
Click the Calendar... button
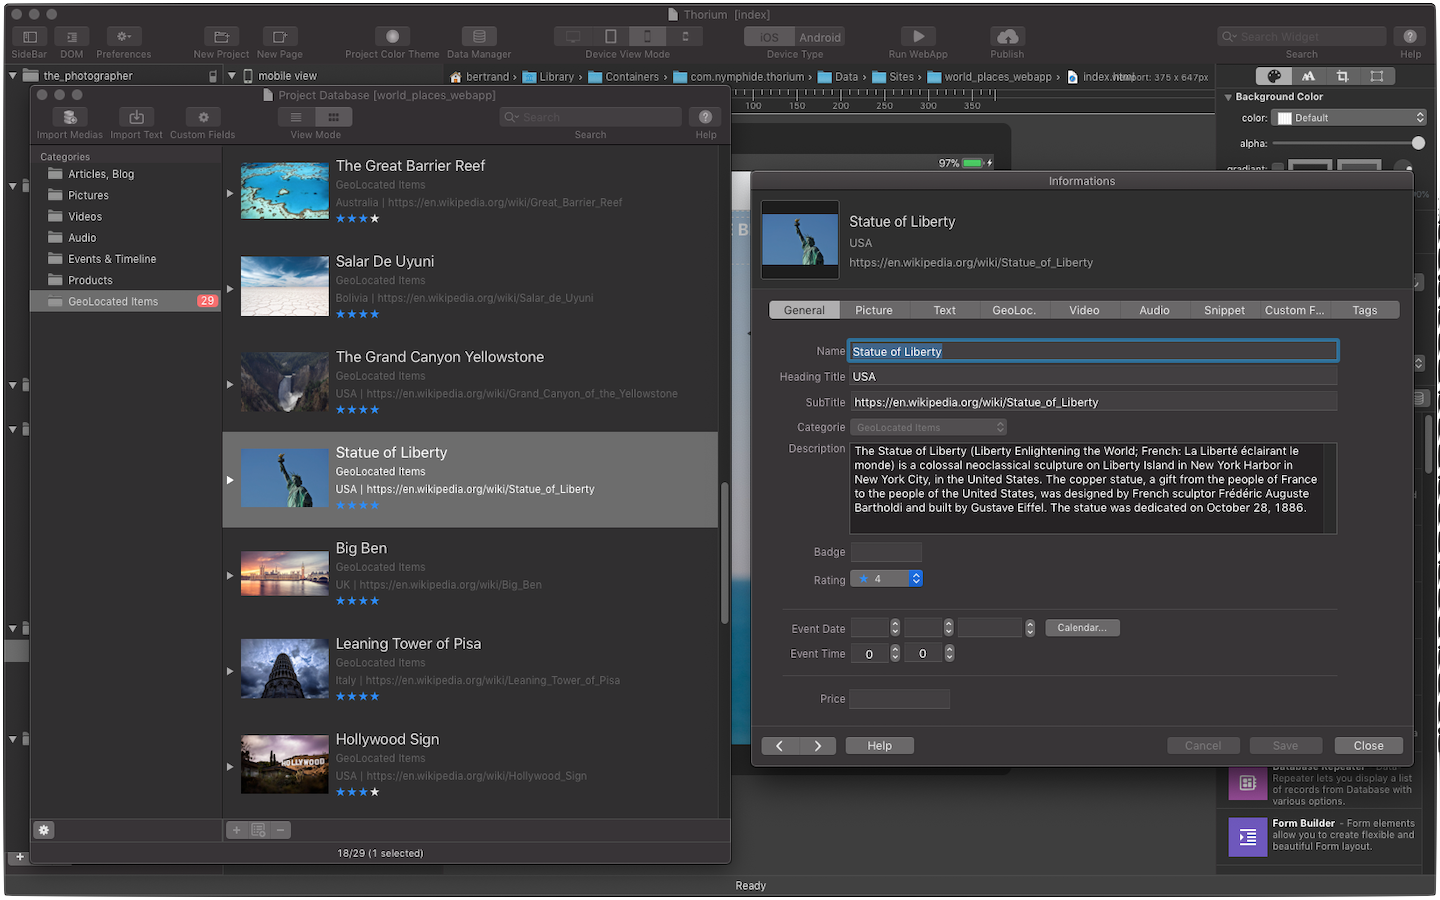point(1082,628)
